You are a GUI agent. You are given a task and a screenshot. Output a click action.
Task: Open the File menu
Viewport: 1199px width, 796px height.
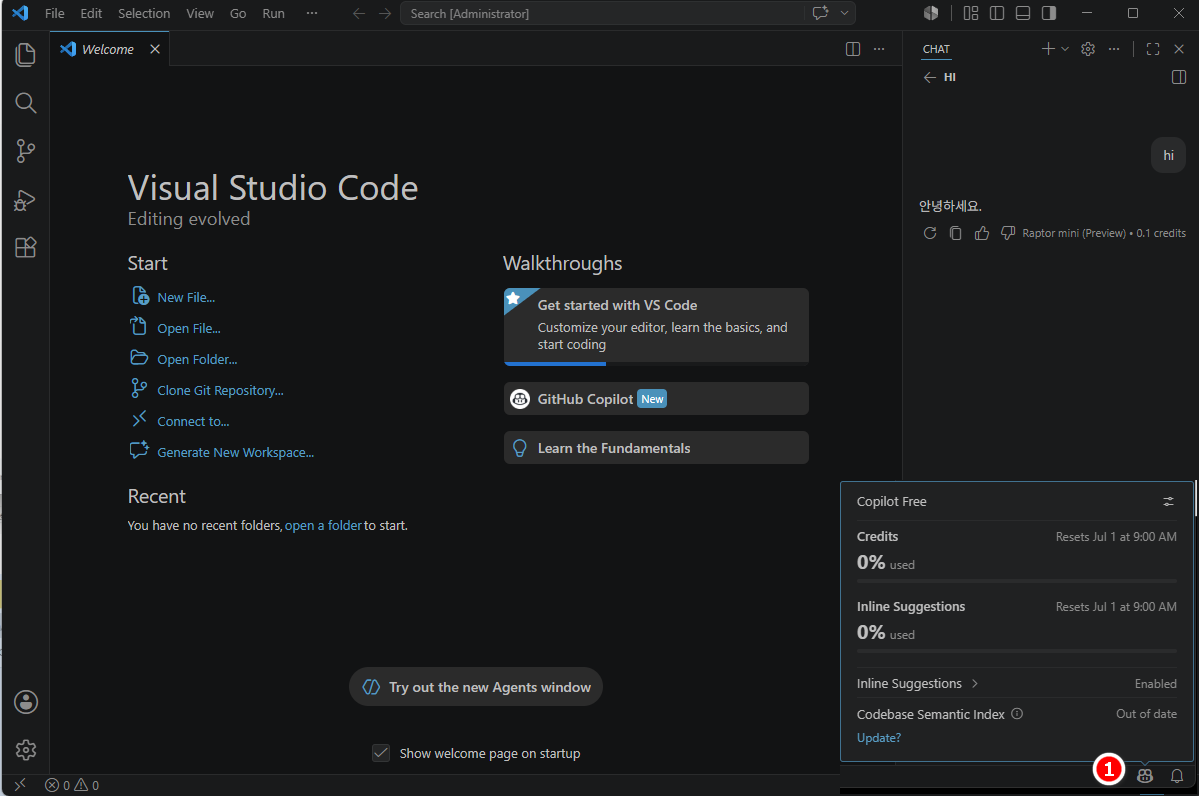point(54,13)
